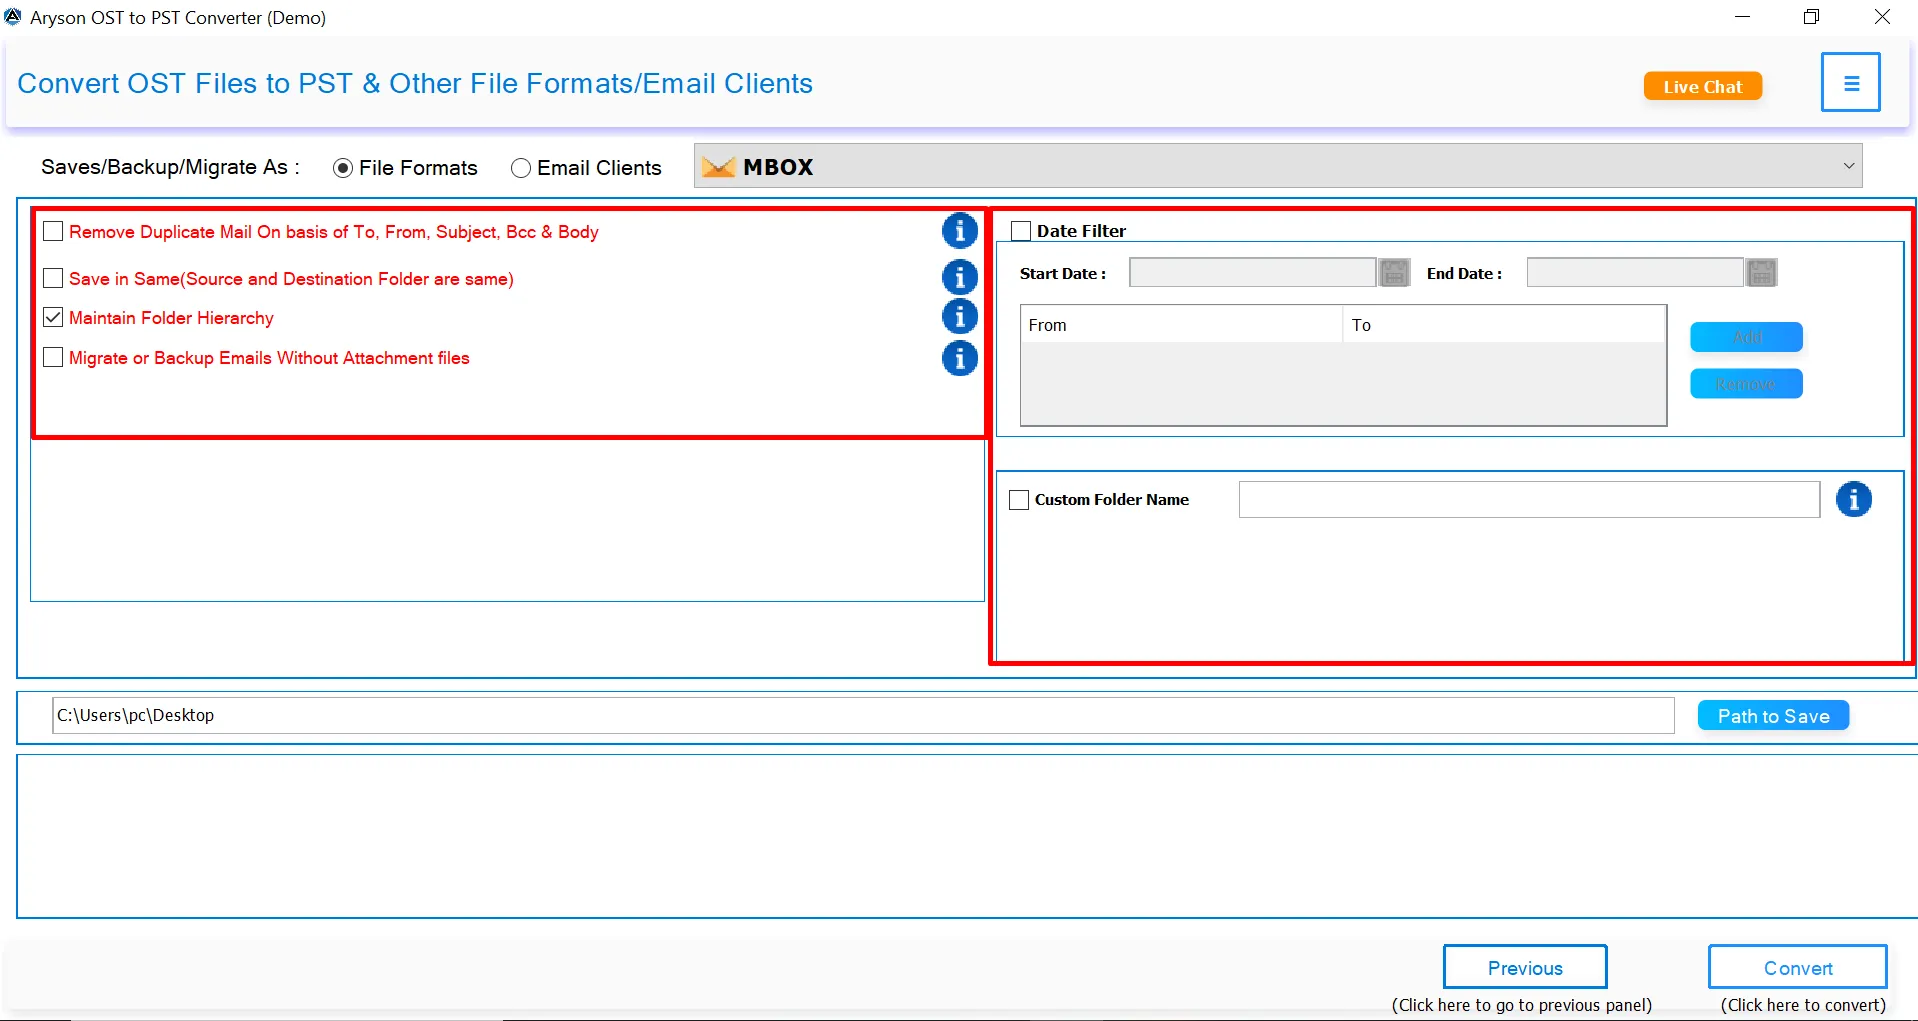Minimize the Aryson converter window

tap(1742, 17)
